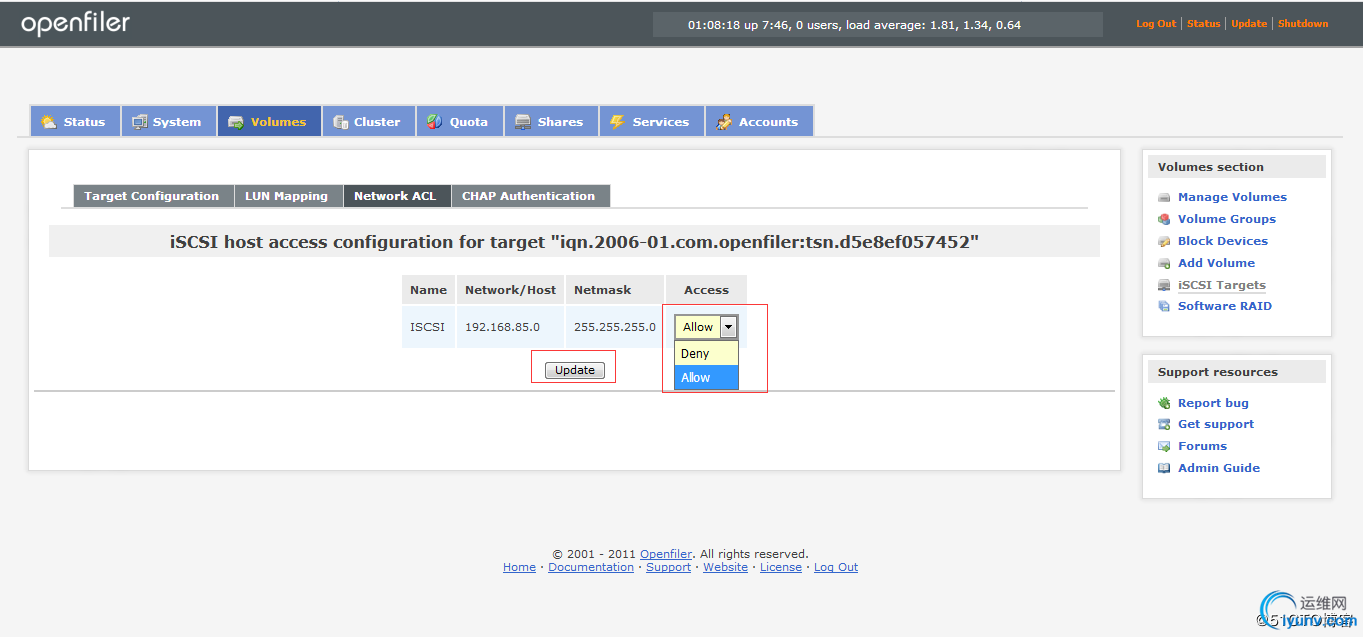
Task: Click the Manage Volumes sidebar icon
Action: 1164,197
